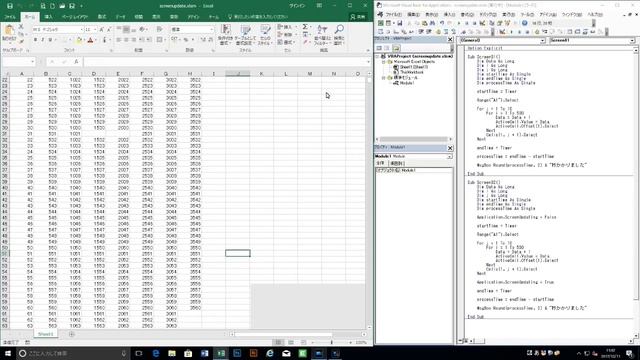Add new sheet with plus icon
Screen dimensions: 640x360
[x=71, y=334]
